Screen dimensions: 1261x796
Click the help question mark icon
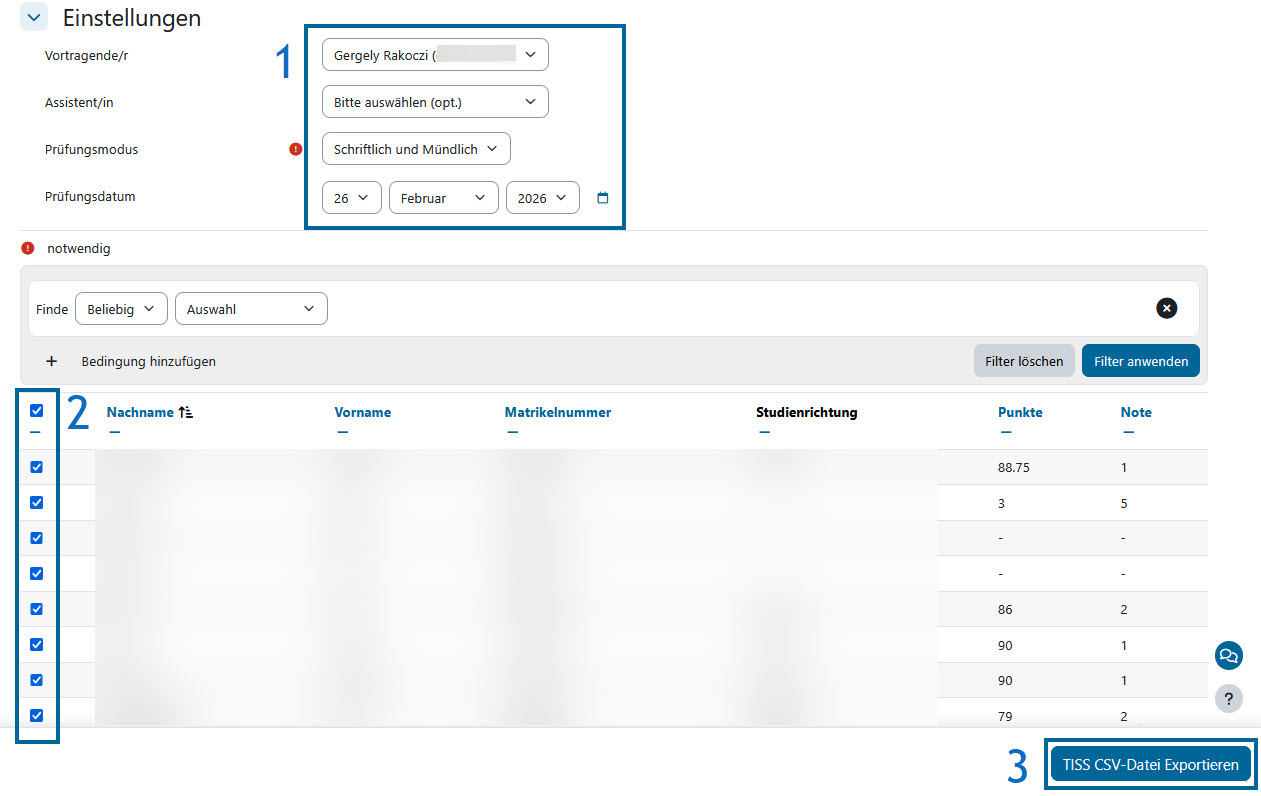pyautogui.click(x=1229, y=698)
